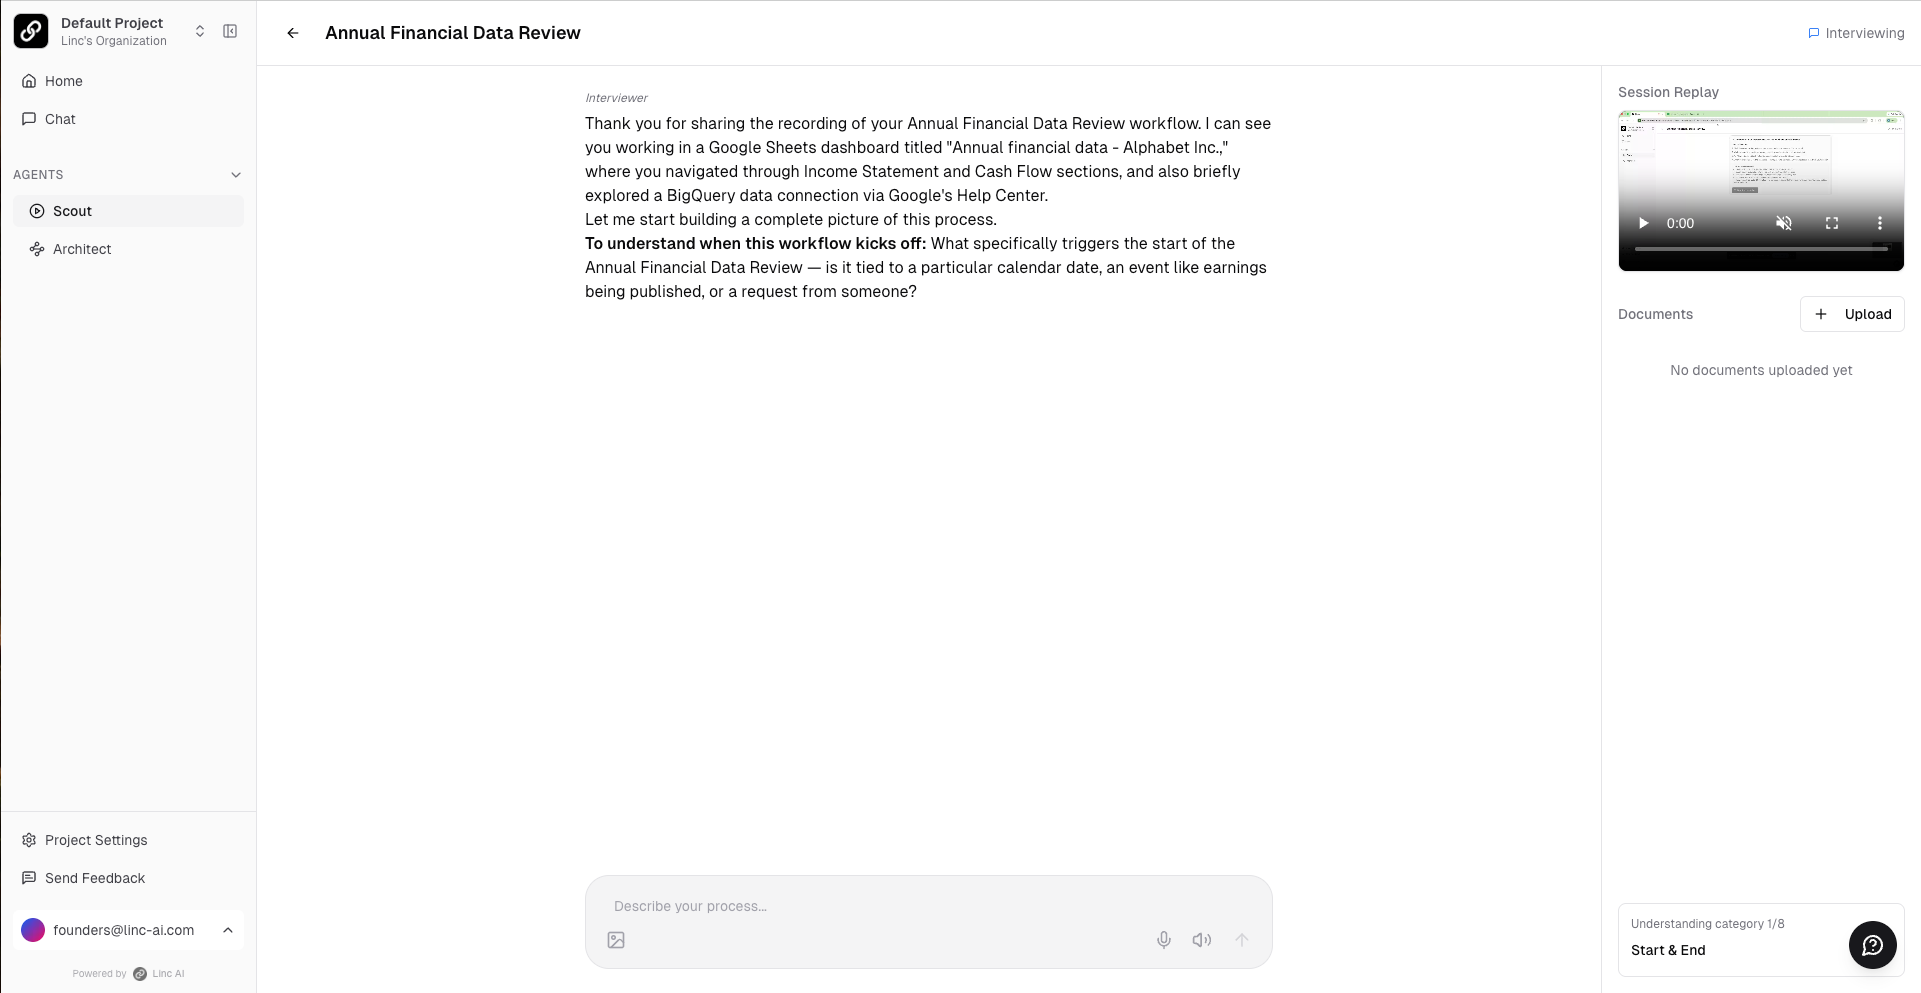Enter fullscreen on the session replay video

(1832, 223)
